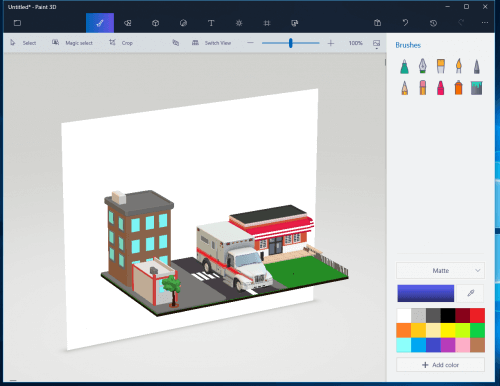Viewport: 500px width, 386px height.
Task: Pick the bright red color swatch
Action: coord(477,316)
